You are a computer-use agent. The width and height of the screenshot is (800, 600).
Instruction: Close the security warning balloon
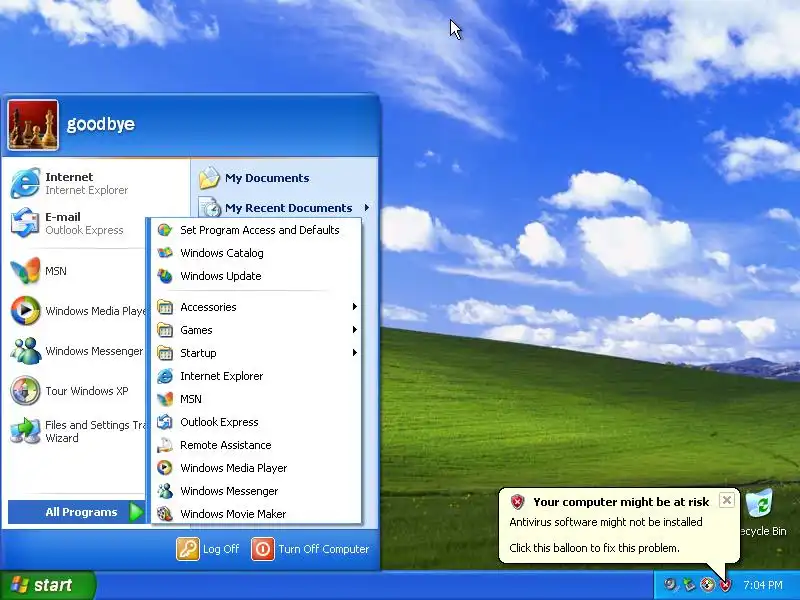click(727, 500)
